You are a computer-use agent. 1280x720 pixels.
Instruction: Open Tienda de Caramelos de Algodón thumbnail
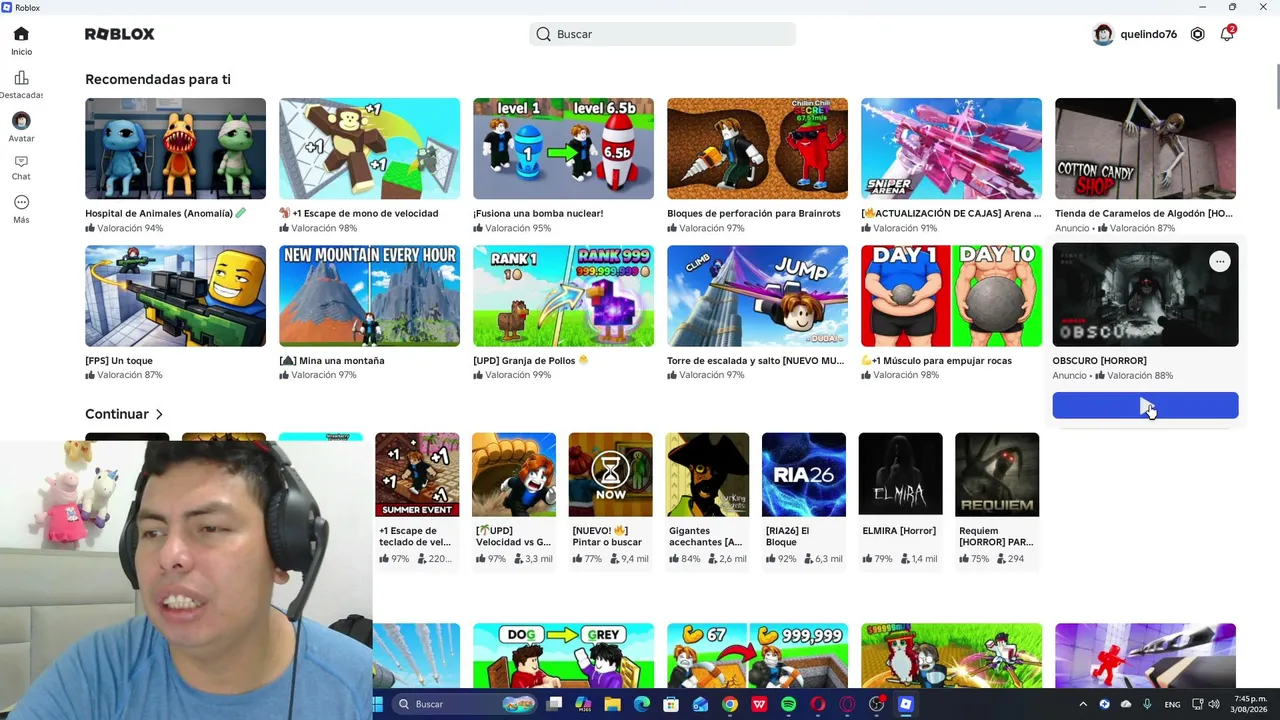pos(1145,149)
